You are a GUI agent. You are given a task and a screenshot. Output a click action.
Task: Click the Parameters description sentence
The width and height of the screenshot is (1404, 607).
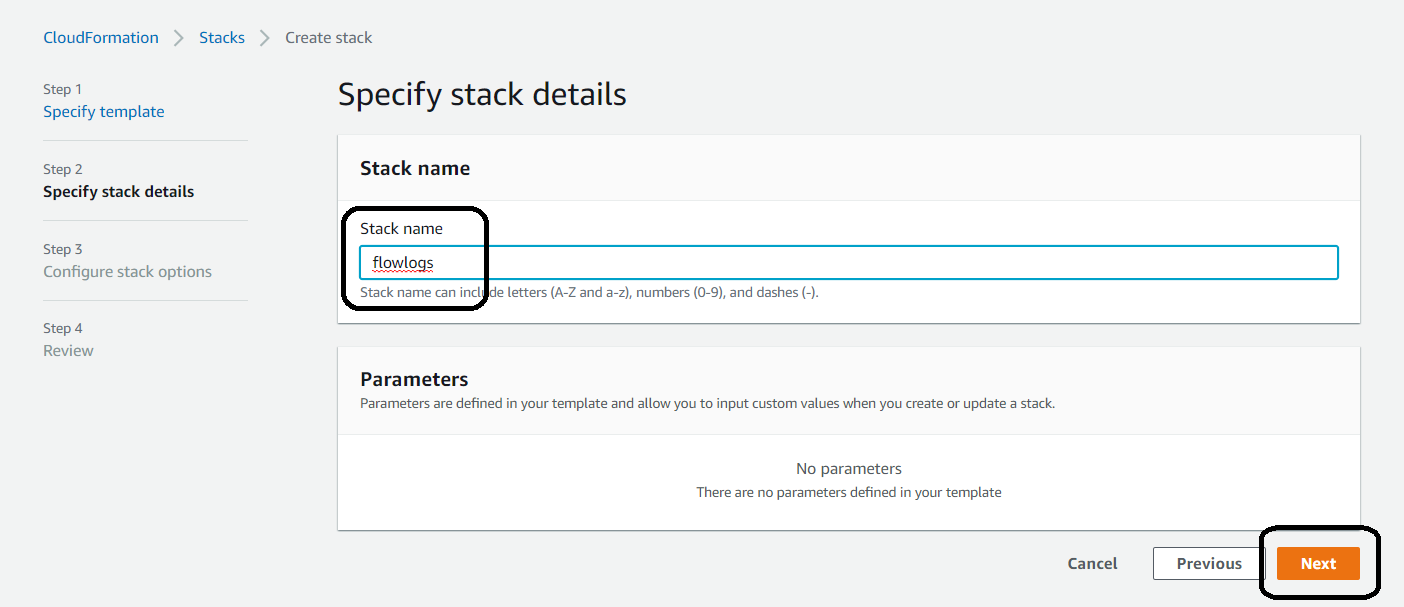(x=707, y=404)
